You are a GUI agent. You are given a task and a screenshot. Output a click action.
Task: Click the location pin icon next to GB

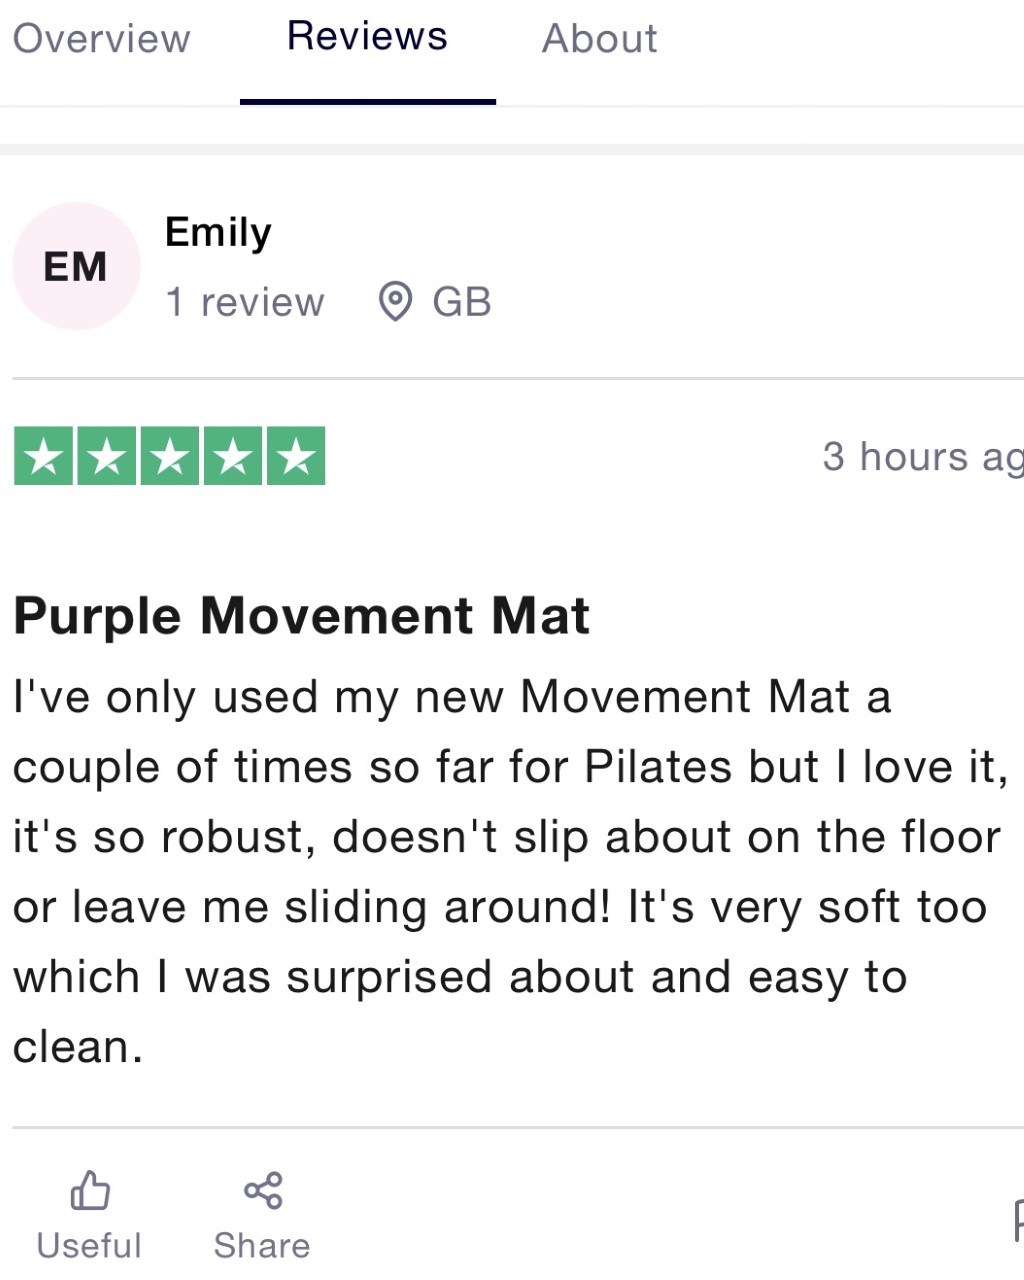click(x=396, y=301)
